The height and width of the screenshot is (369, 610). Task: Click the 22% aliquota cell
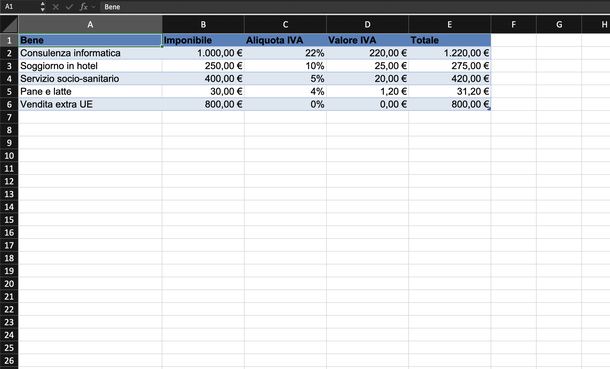tap(285, 53)
